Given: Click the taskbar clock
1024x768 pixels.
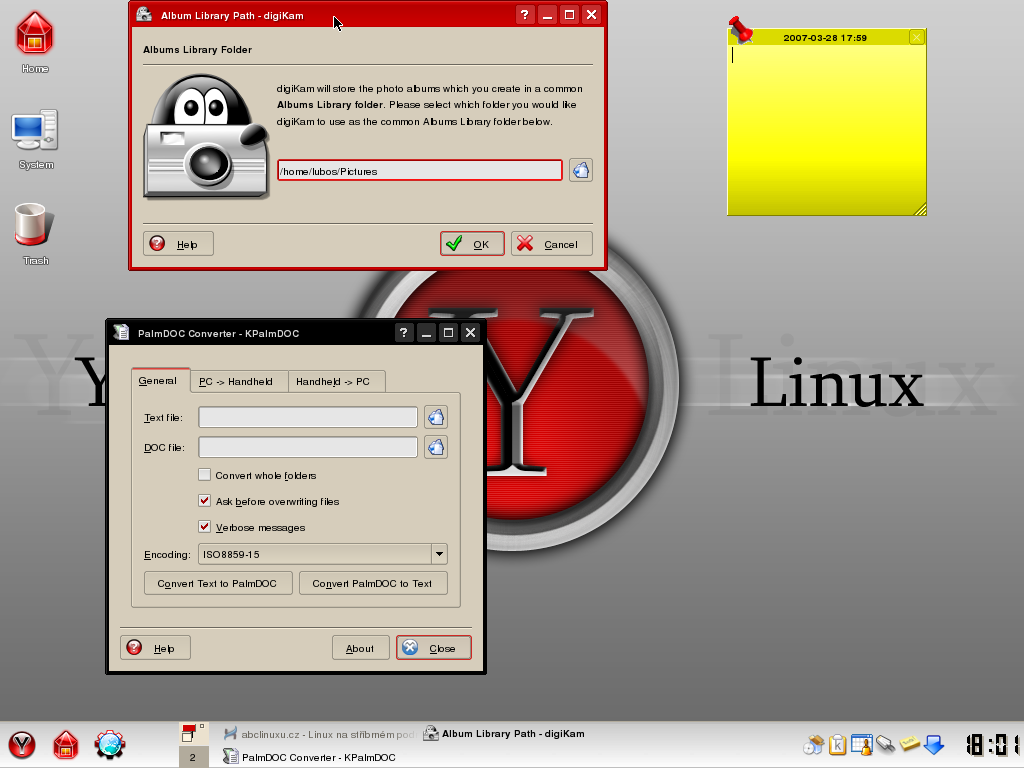Looking at the screenshot, I should point(993,744).
